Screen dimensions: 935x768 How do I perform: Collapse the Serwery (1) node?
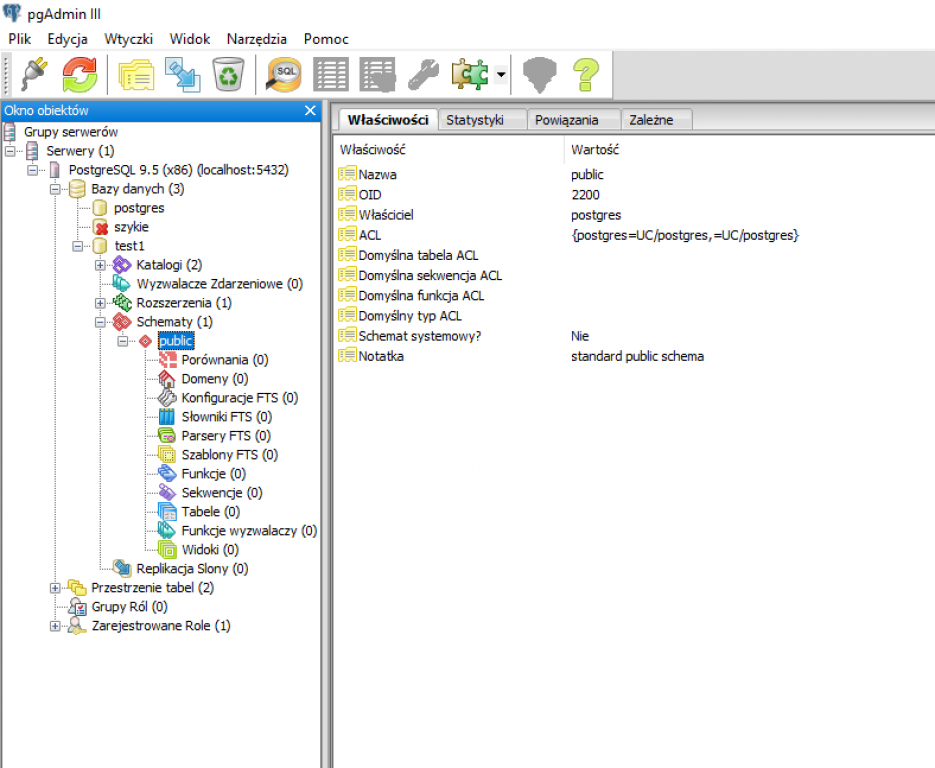pyautogui.click(x=10, y=151)
